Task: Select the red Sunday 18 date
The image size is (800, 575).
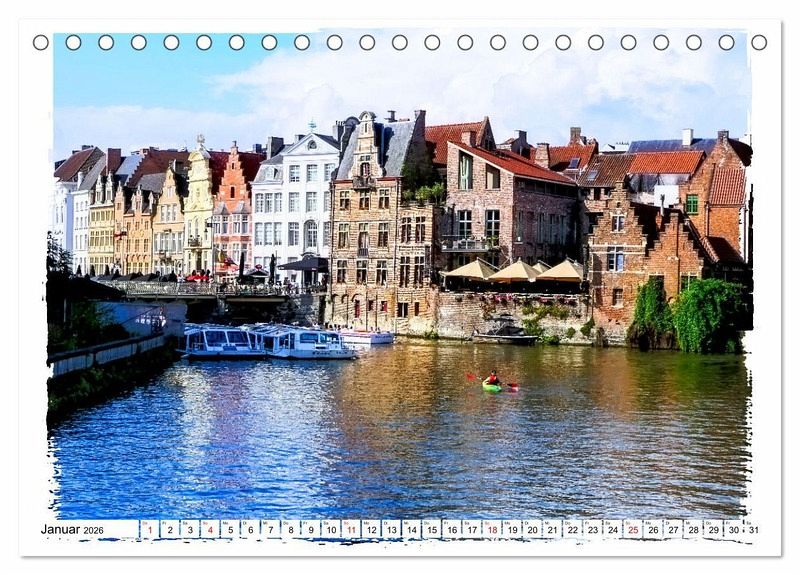Action: coord(492,529)
